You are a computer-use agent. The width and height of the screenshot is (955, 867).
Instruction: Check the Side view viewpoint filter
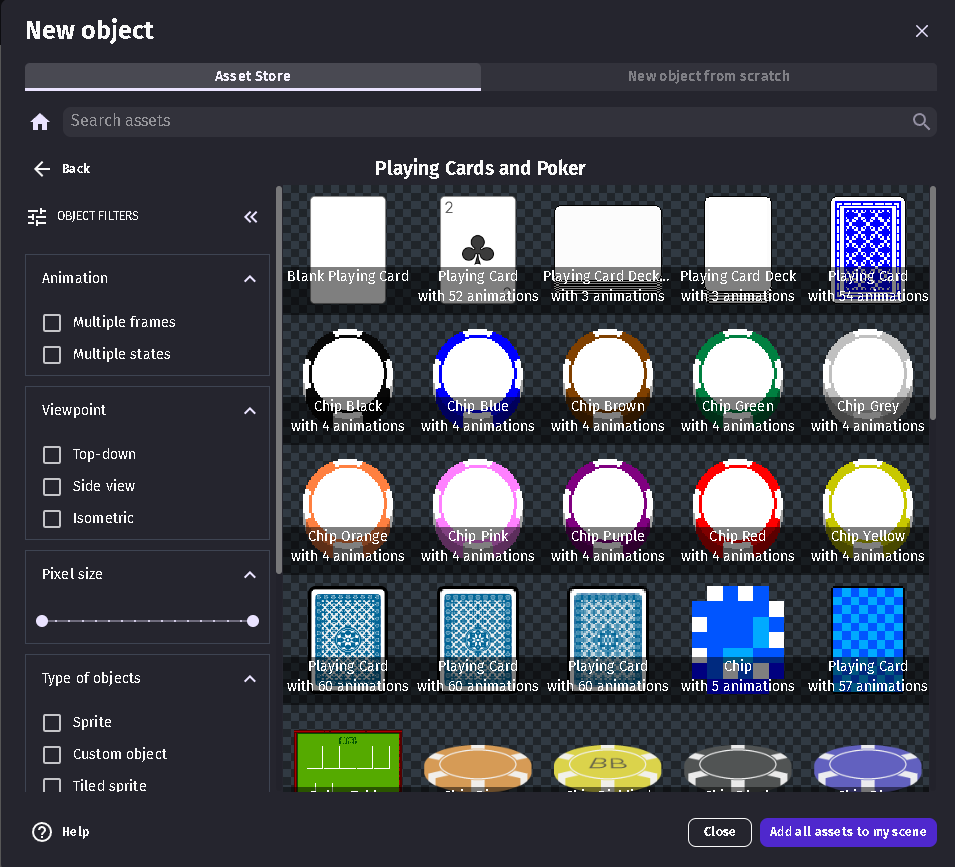pyautogui.click(x=52, y=486)
